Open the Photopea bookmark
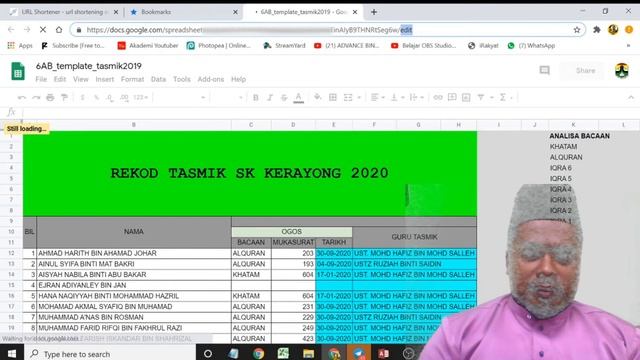This screenshot has height=360, width=640. [x=218, y=46]
